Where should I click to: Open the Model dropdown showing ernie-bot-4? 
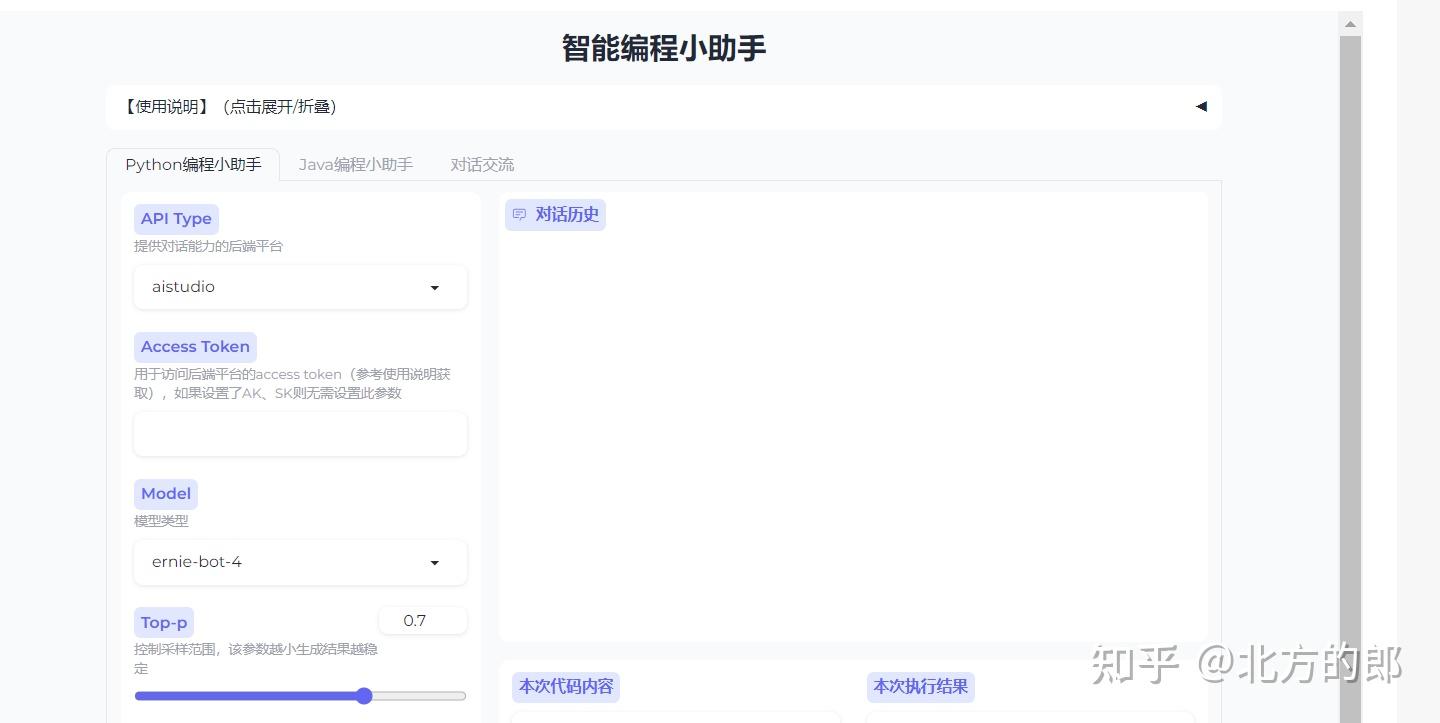pos(300,562)
